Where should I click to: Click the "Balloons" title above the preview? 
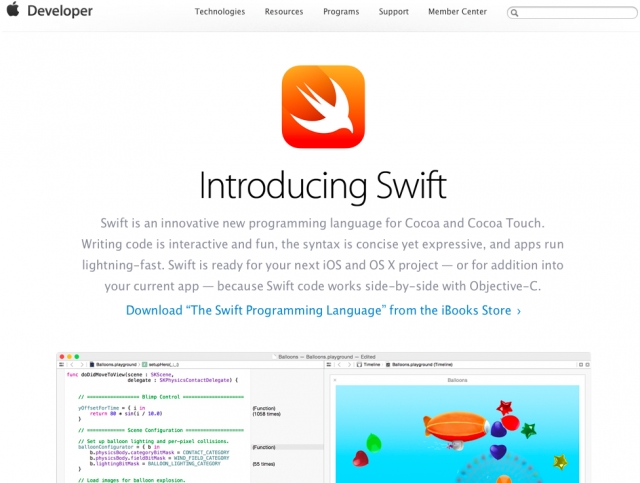point(457,380)
